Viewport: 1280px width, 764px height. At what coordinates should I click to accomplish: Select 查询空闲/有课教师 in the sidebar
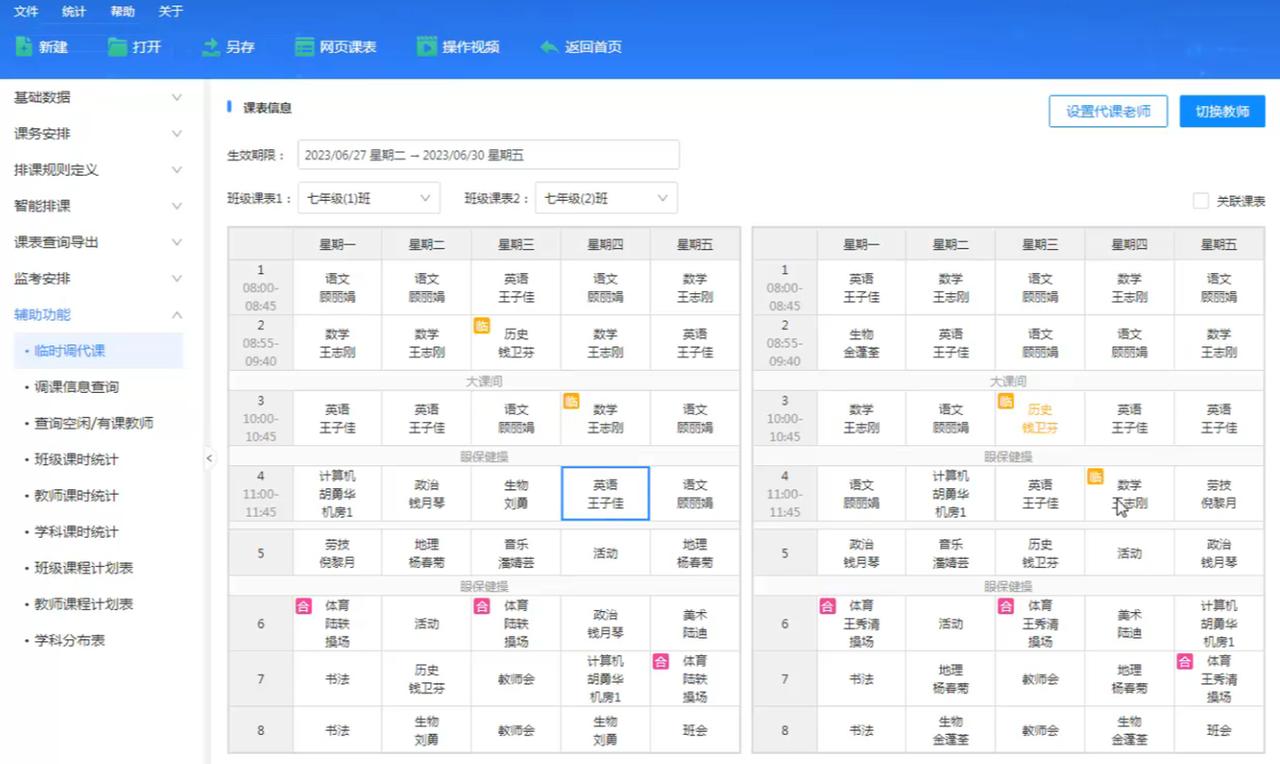pyautogui.click(x=92, y=423)
